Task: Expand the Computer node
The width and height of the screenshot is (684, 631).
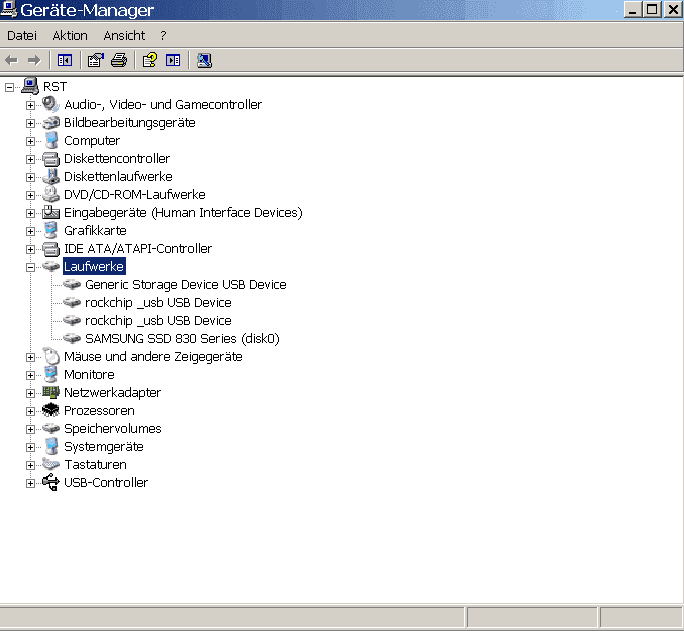Action: pyautogui.click(x=30, y=142)
